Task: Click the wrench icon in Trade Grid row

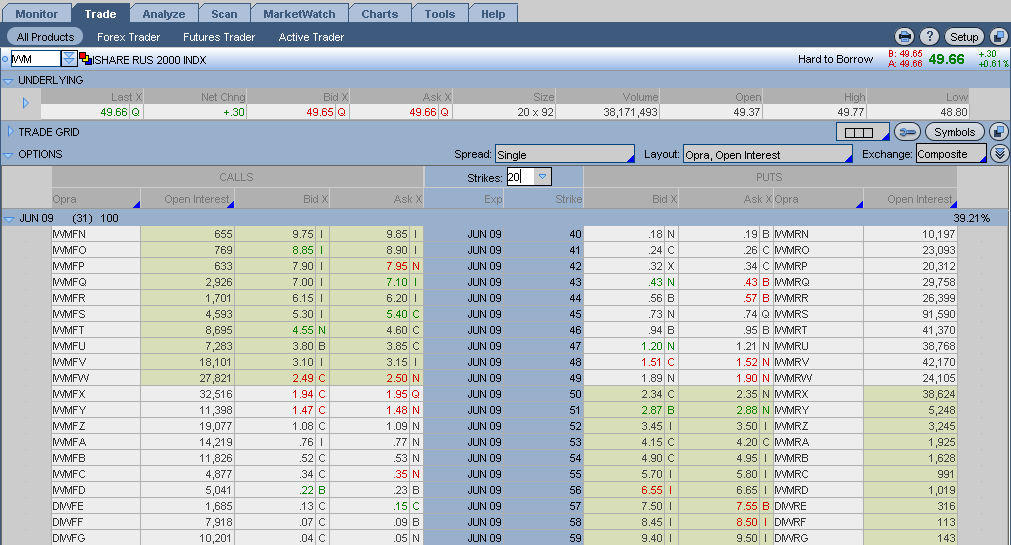Action: click(906, 132)
